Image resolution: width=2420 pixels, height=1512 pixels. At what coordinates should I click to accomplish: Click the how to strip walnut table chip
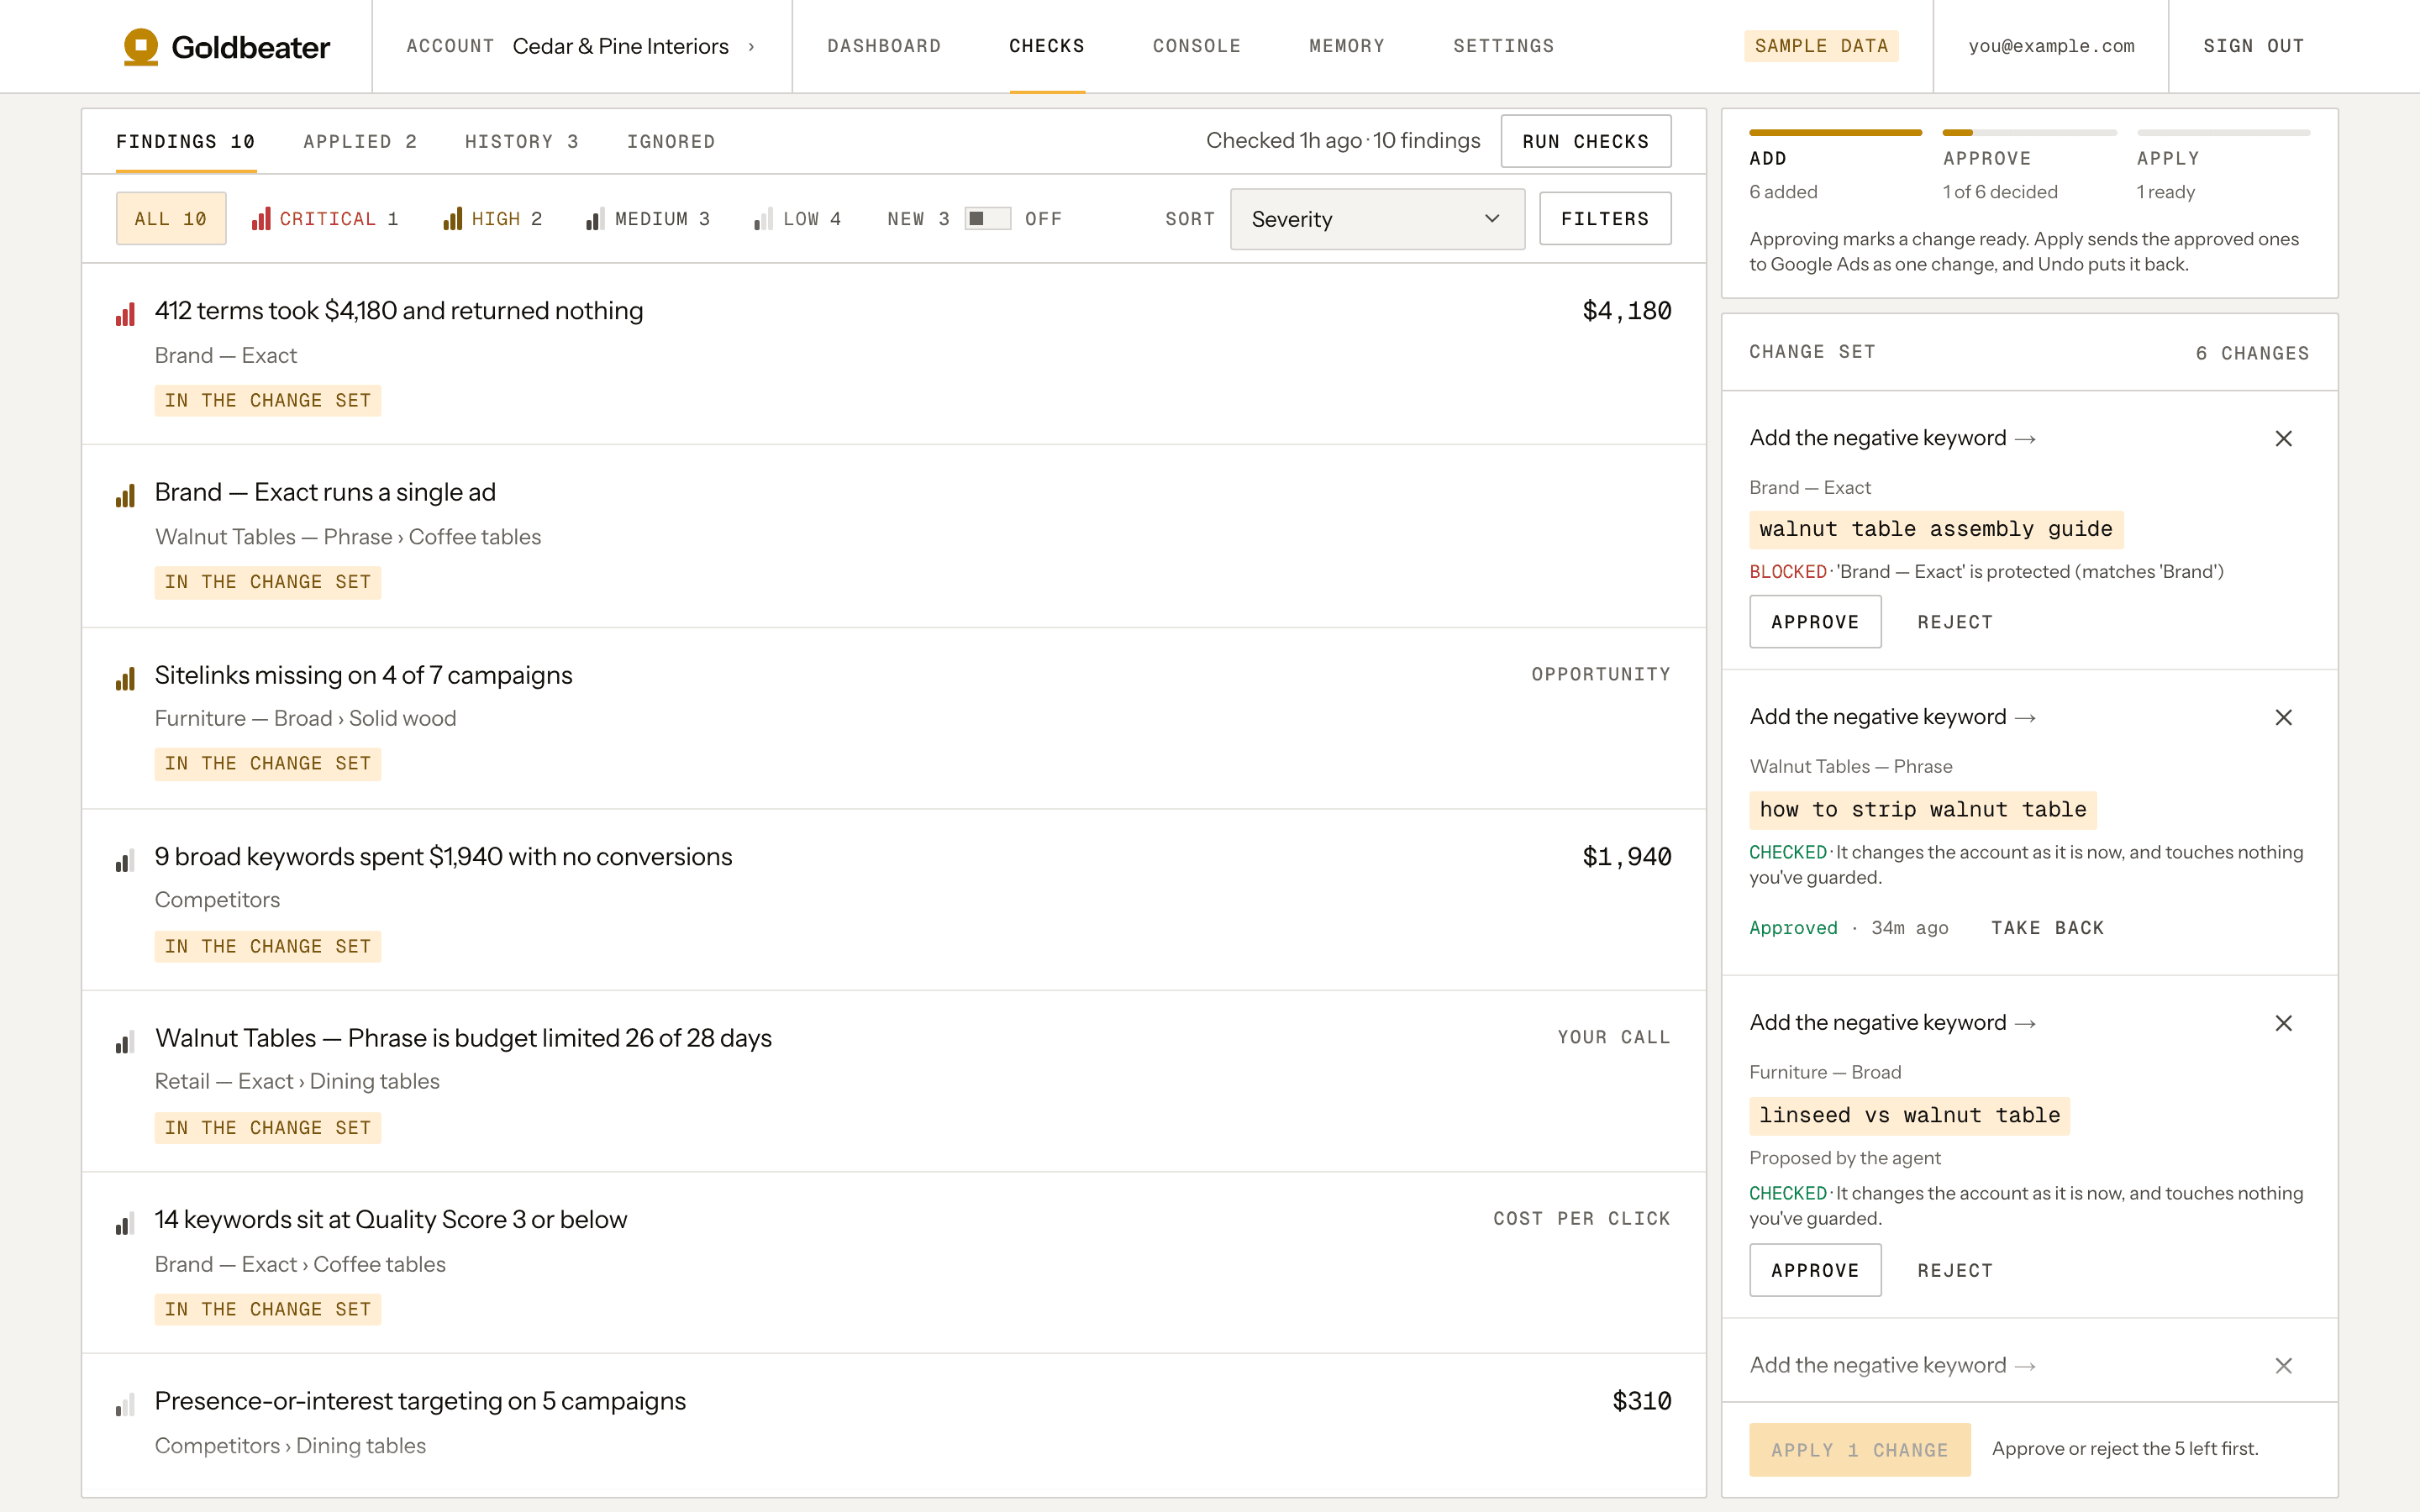tap(1922, 810)
